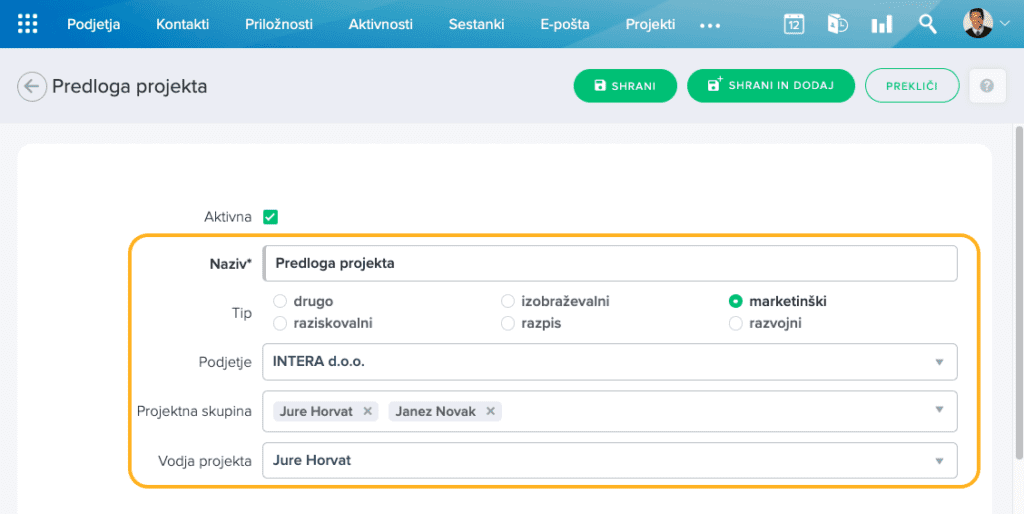Remove Janez Novak from Projektna skupina
Viewport: 1024px width, 514px height.
coord(490,411)
